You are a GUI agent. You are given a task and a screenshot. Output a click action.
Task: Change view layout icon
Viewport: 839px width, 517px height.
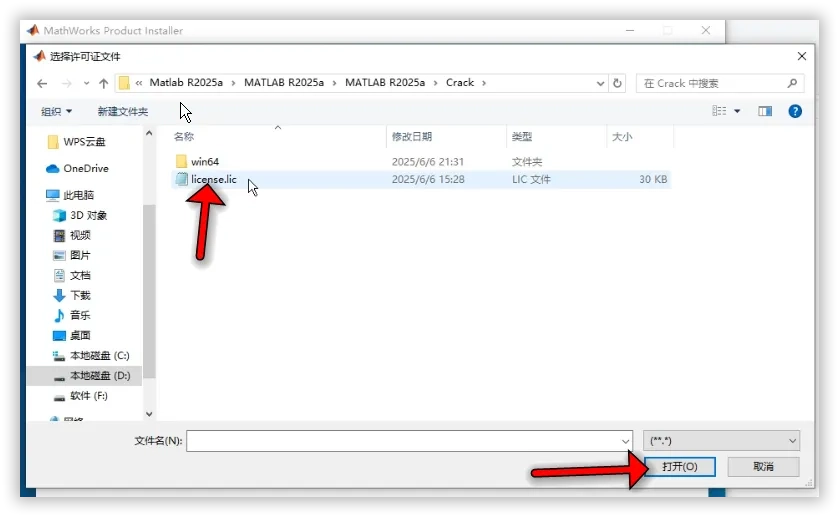click(x=719, y=111)
